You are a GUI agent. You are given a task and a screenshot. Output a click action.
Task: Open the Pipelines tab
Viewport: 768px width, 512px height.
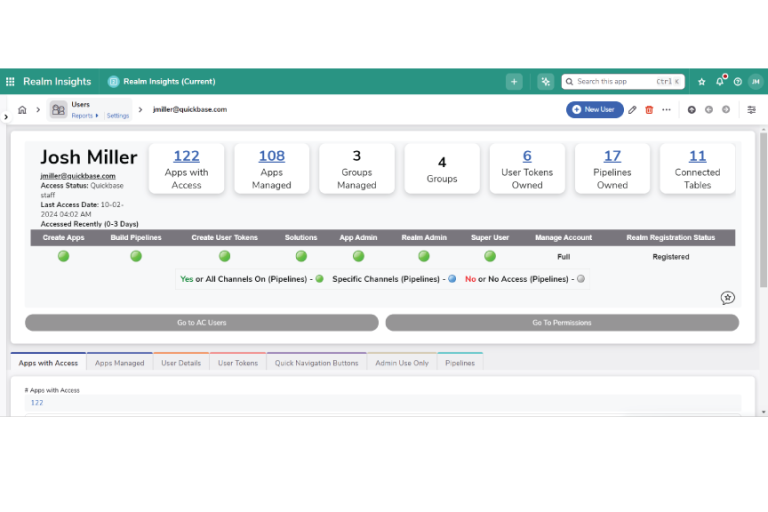coord(460,363)
